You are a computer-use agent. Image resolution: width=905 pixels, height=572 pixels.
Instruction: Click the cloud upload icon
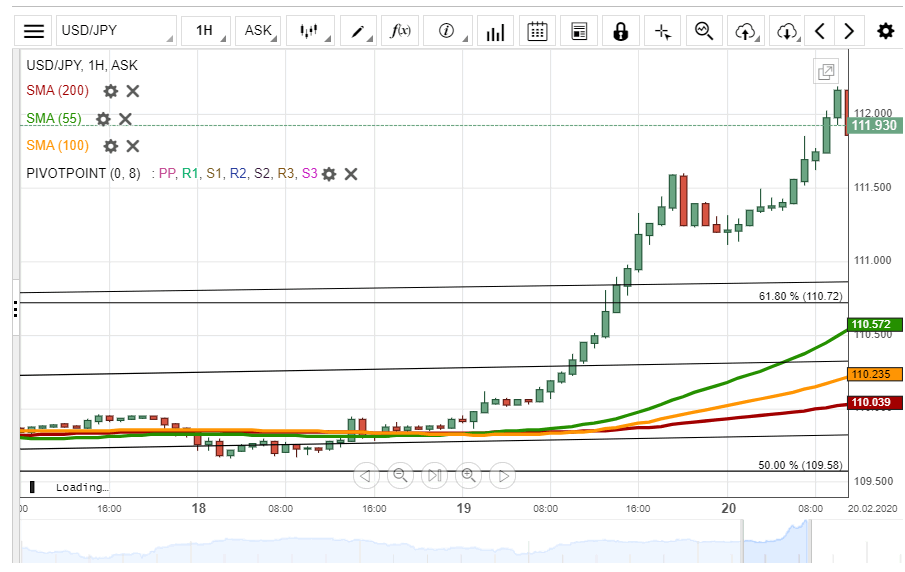746,31
